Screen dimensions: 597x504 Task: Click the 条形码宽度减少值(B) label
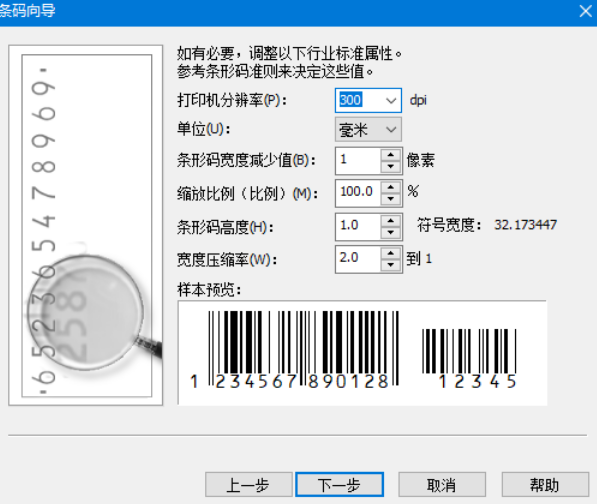246,160
